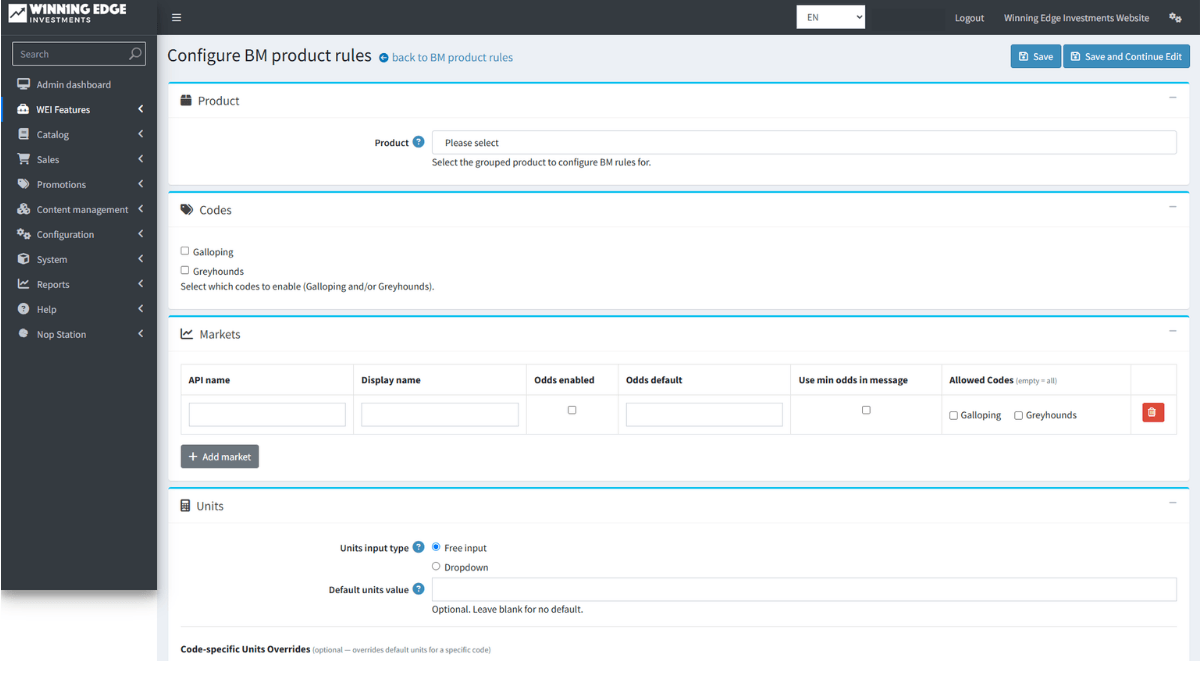Screen dimensions: 1200x675
Task: Collapse the Units panel
Action: coord(1172,503)
